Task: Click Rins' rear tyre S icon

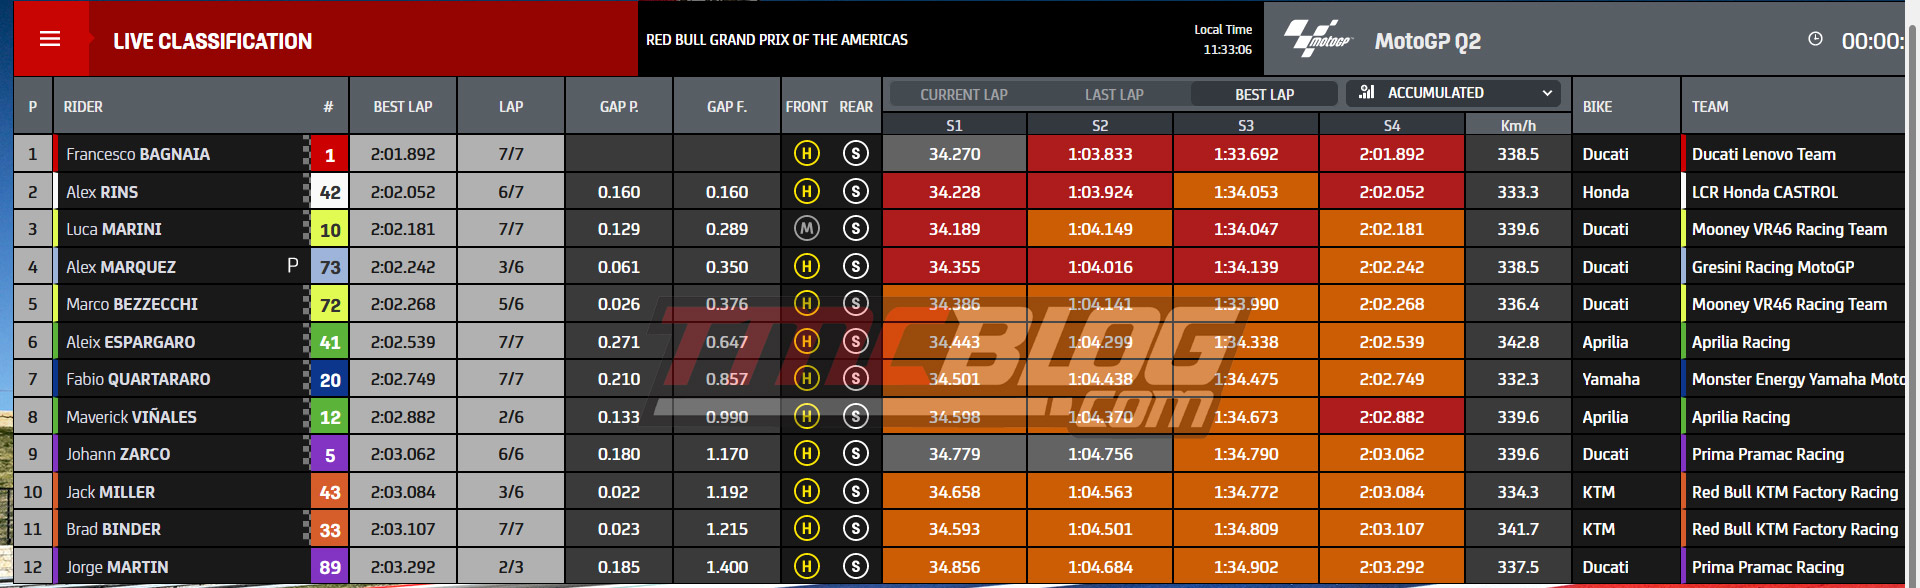Action: click(x=856, y=191)
